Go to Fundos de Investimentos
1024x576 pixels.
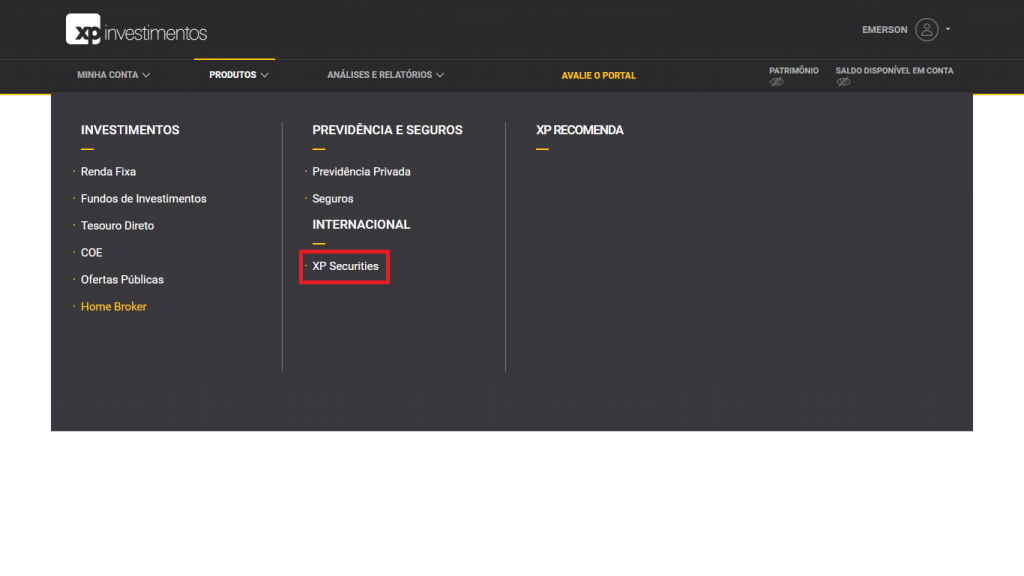pos(144,198)
